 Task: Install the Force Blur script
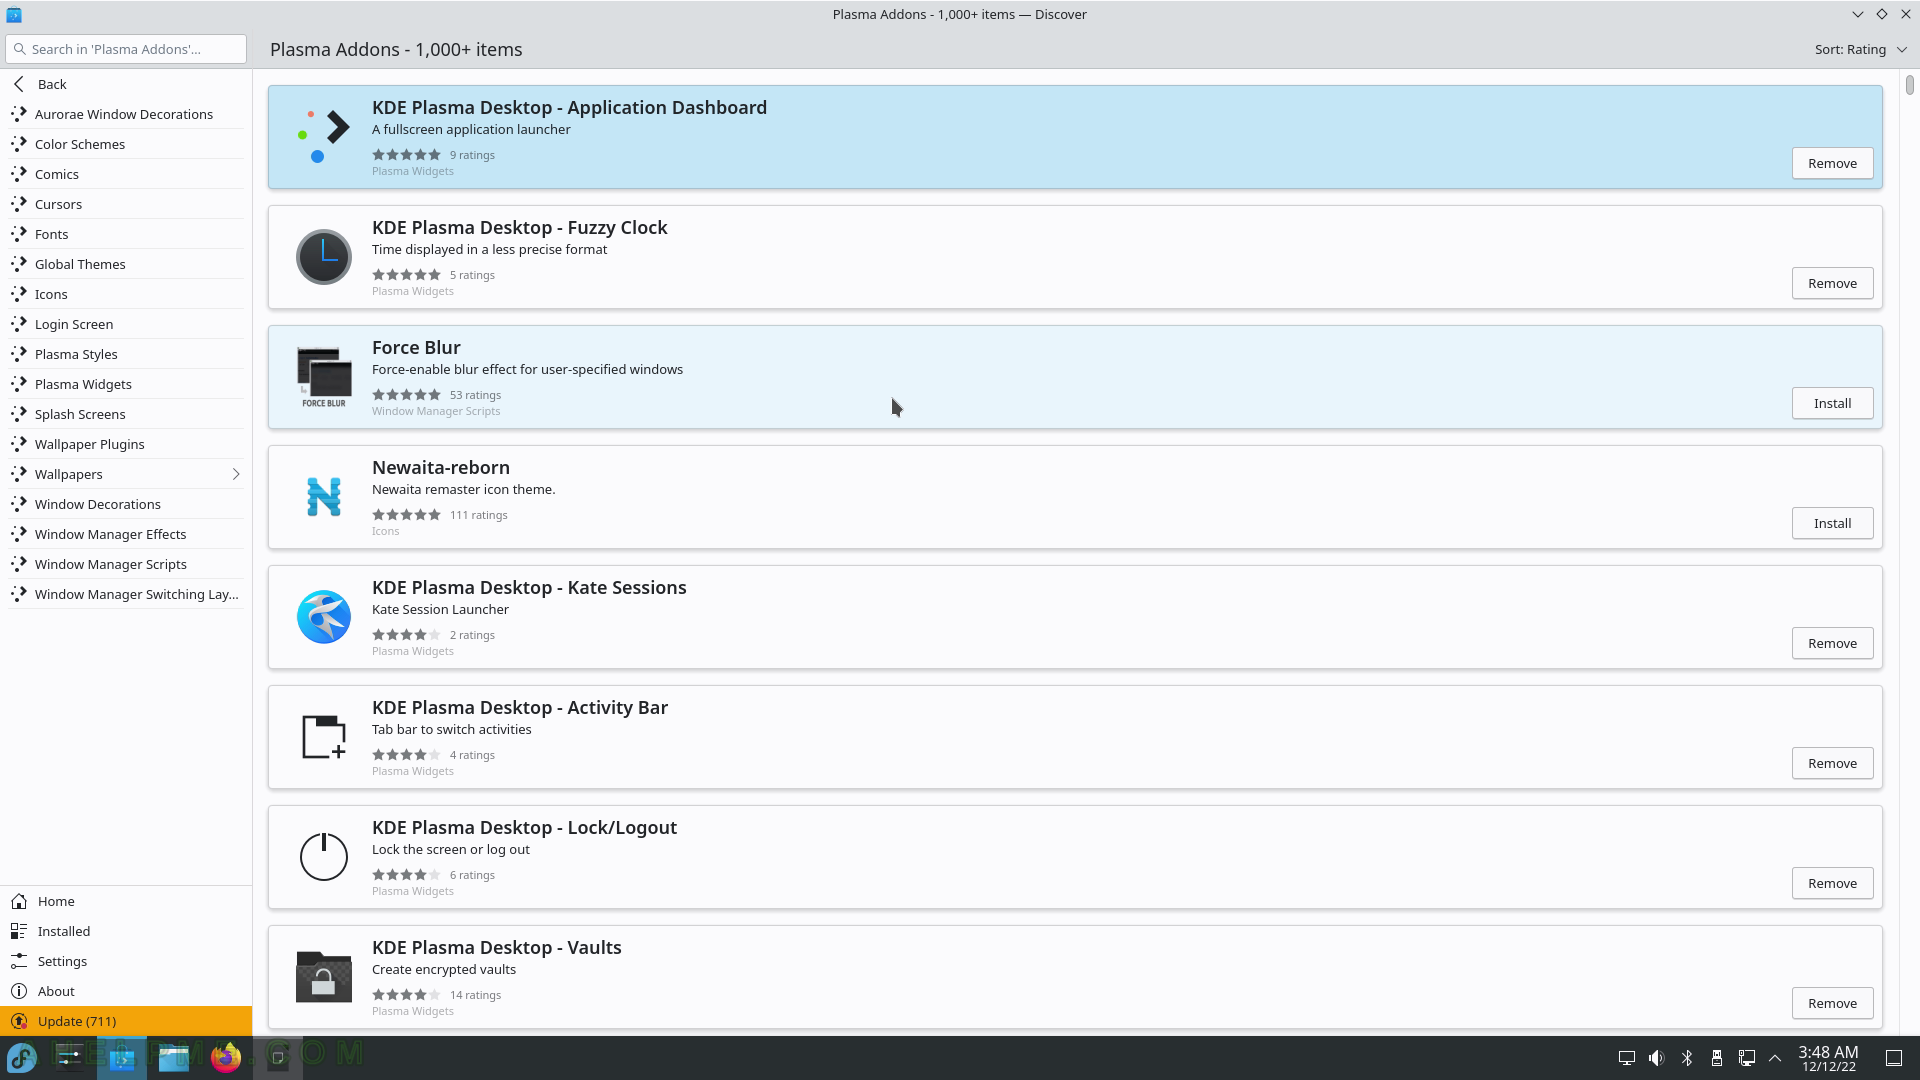click(1832, 403)
